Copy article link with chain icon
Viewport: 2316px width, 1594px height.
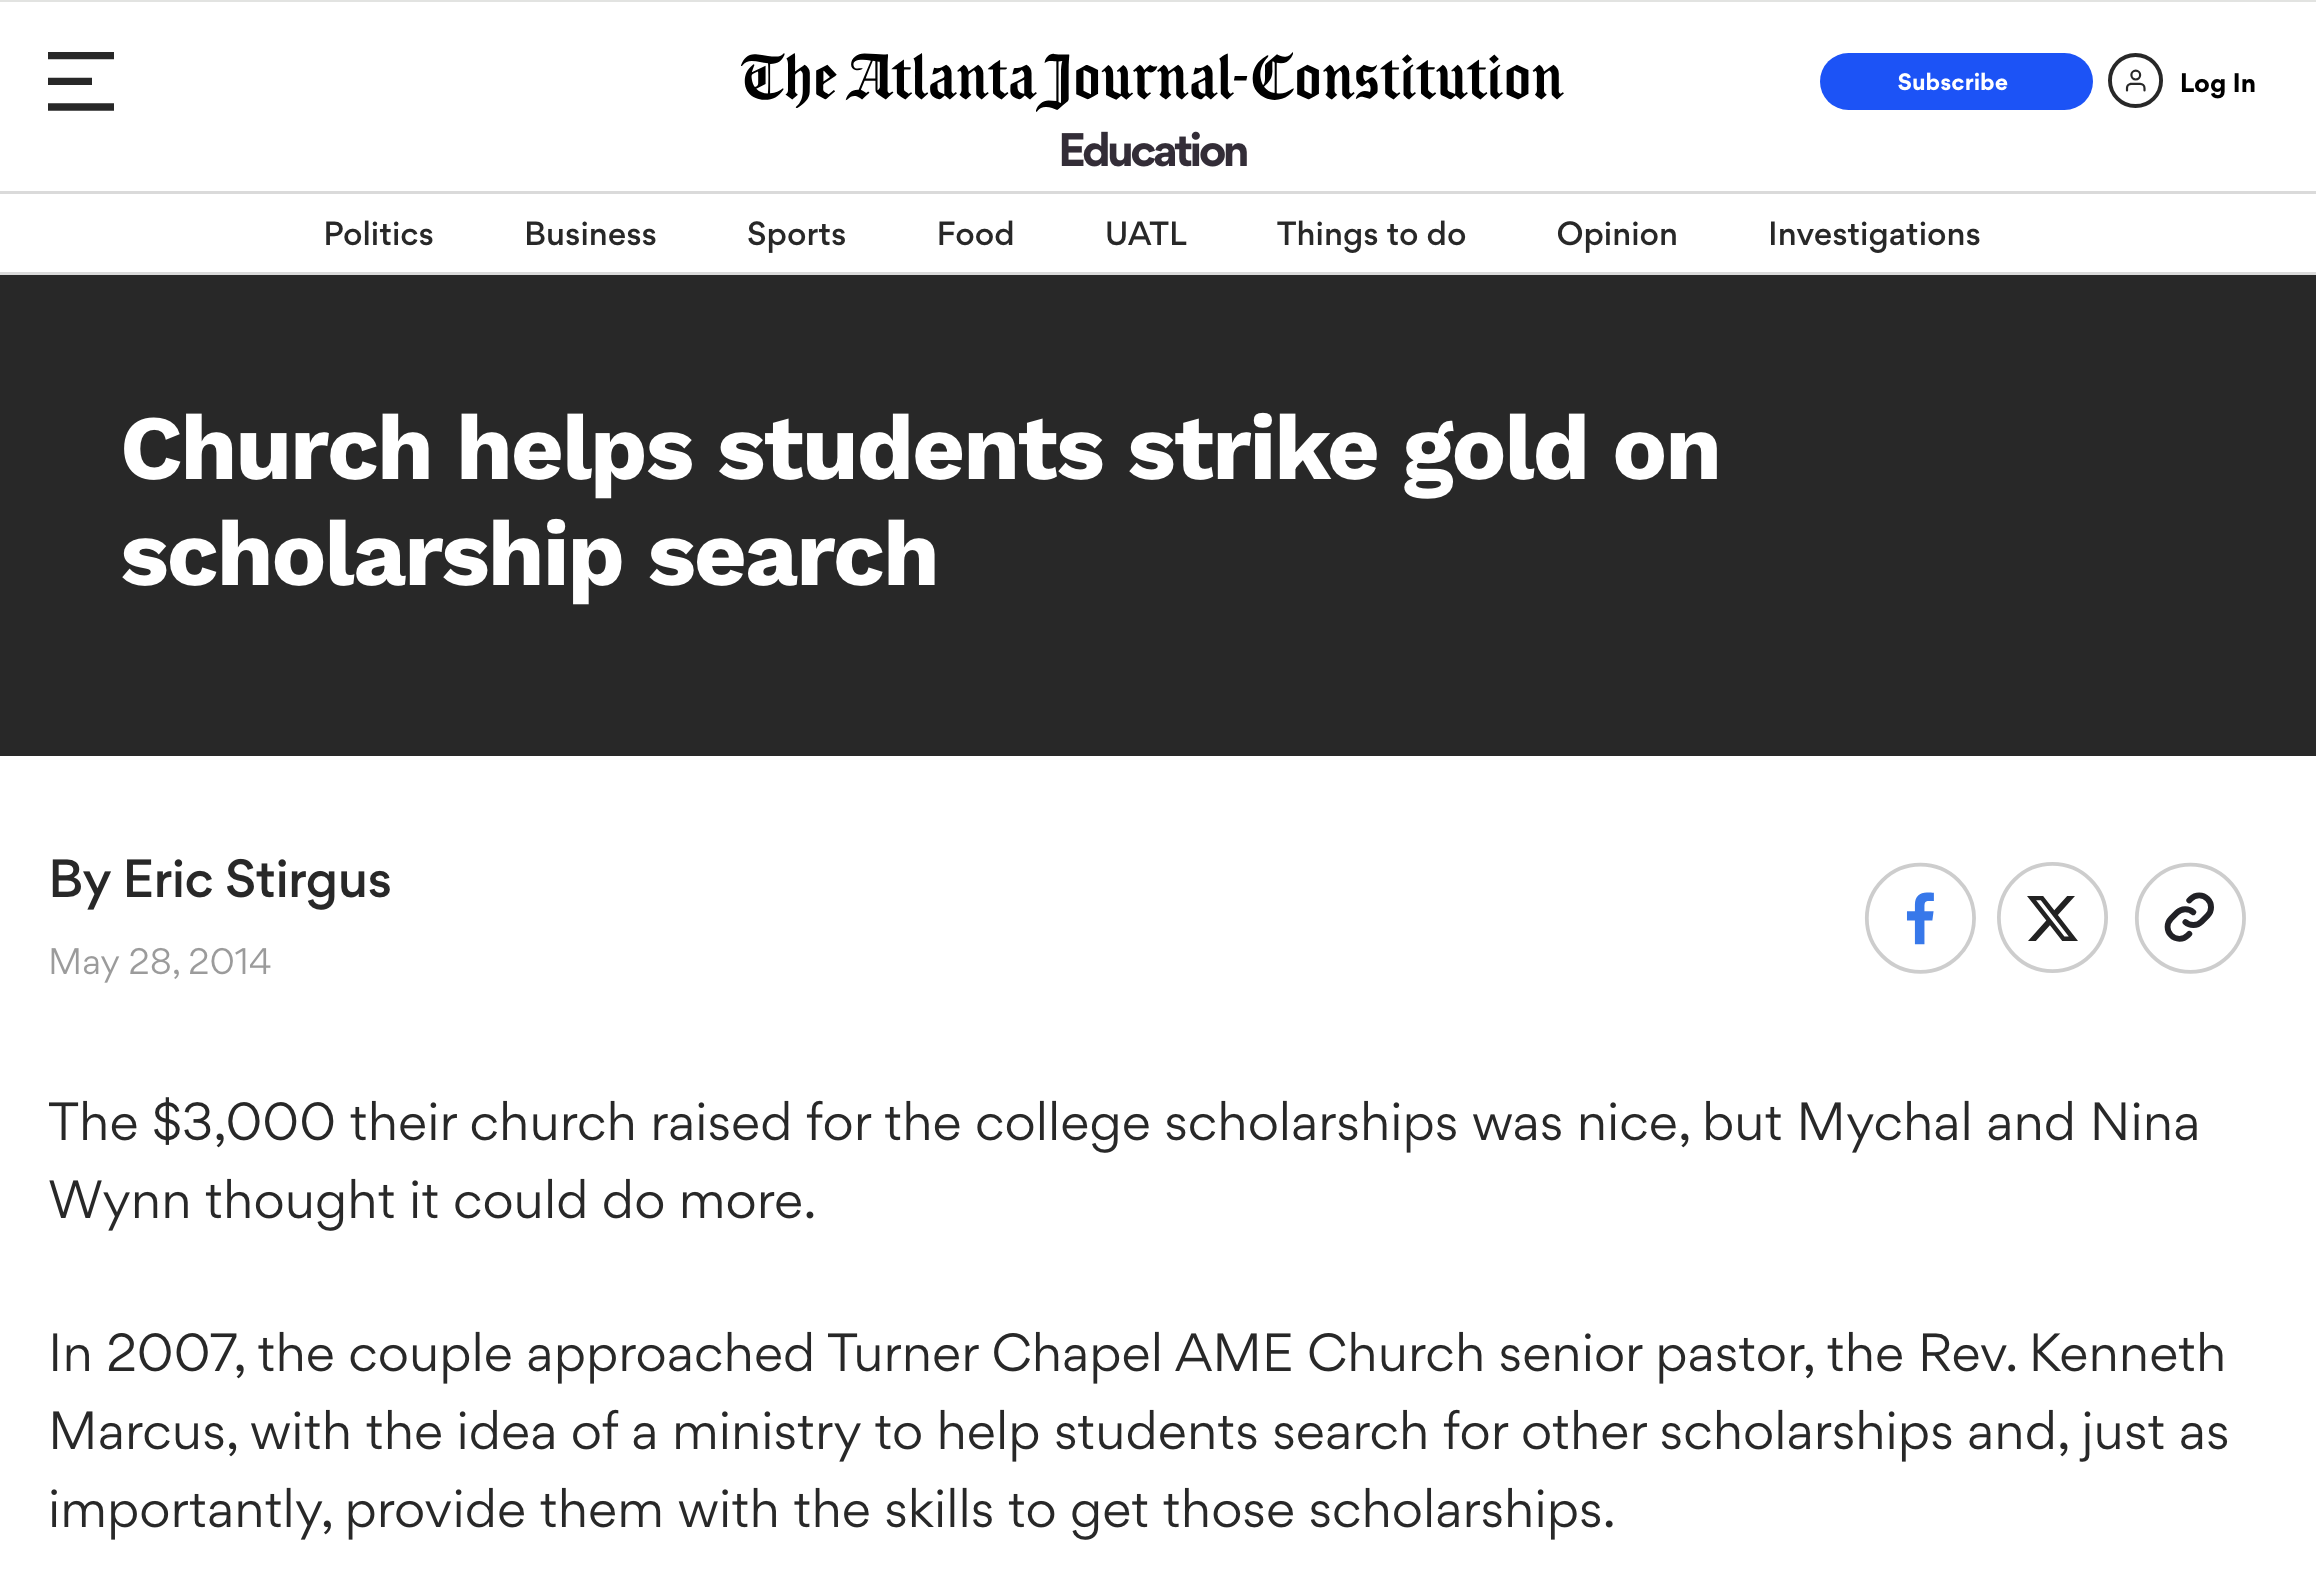point(2189,918)
